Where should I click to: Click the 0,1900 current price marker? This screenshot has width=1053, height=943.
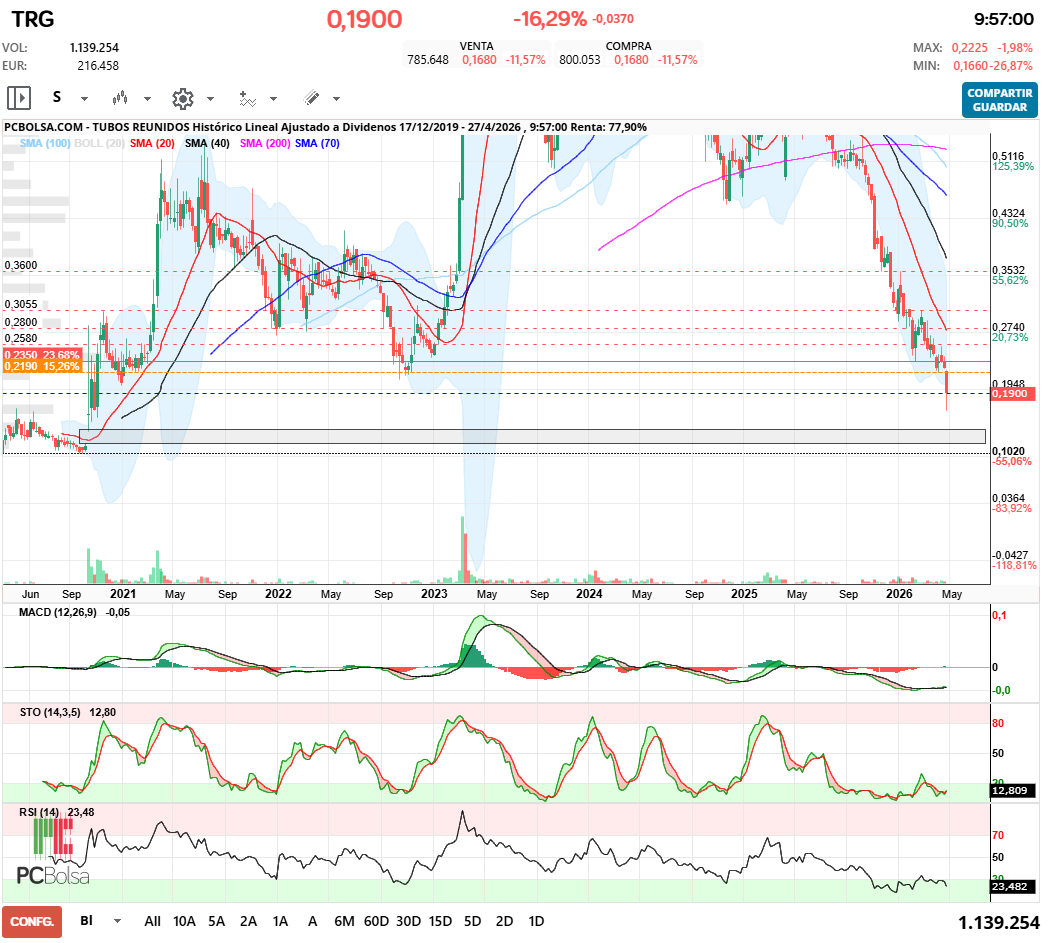(1012, 394)
